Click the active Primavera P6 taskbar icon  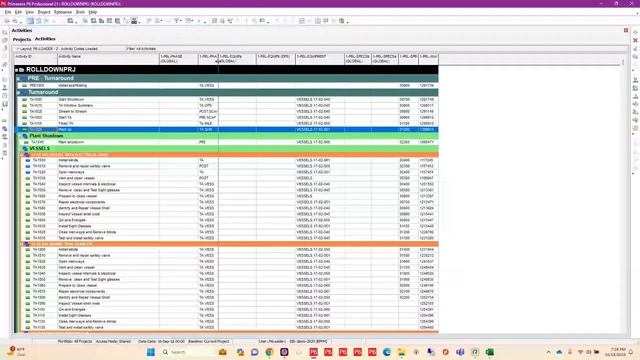click(x=313, y=352)
